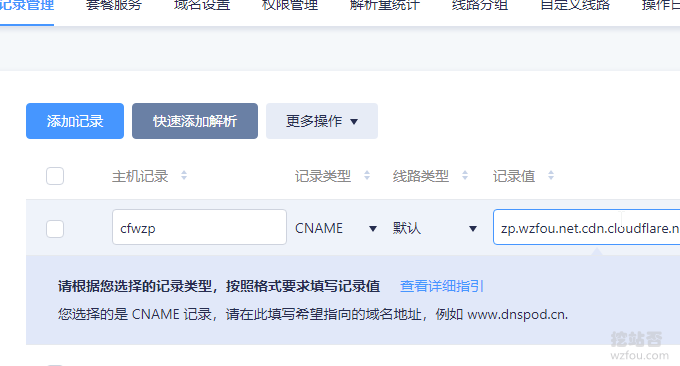Open the 域名设置 tab
The width and height of the screenshot is (680, 366).
[202, 6]
